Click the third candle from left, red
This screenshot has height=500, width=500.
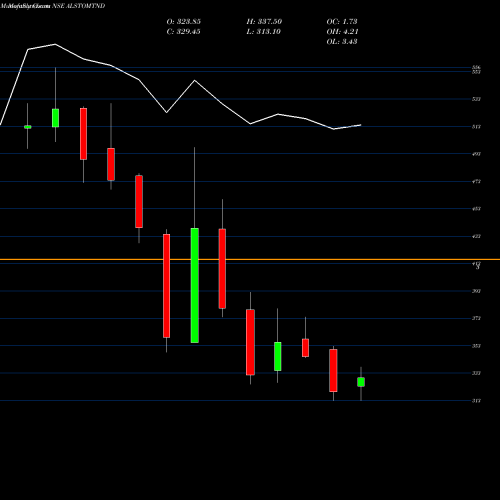tap(83, 134)
